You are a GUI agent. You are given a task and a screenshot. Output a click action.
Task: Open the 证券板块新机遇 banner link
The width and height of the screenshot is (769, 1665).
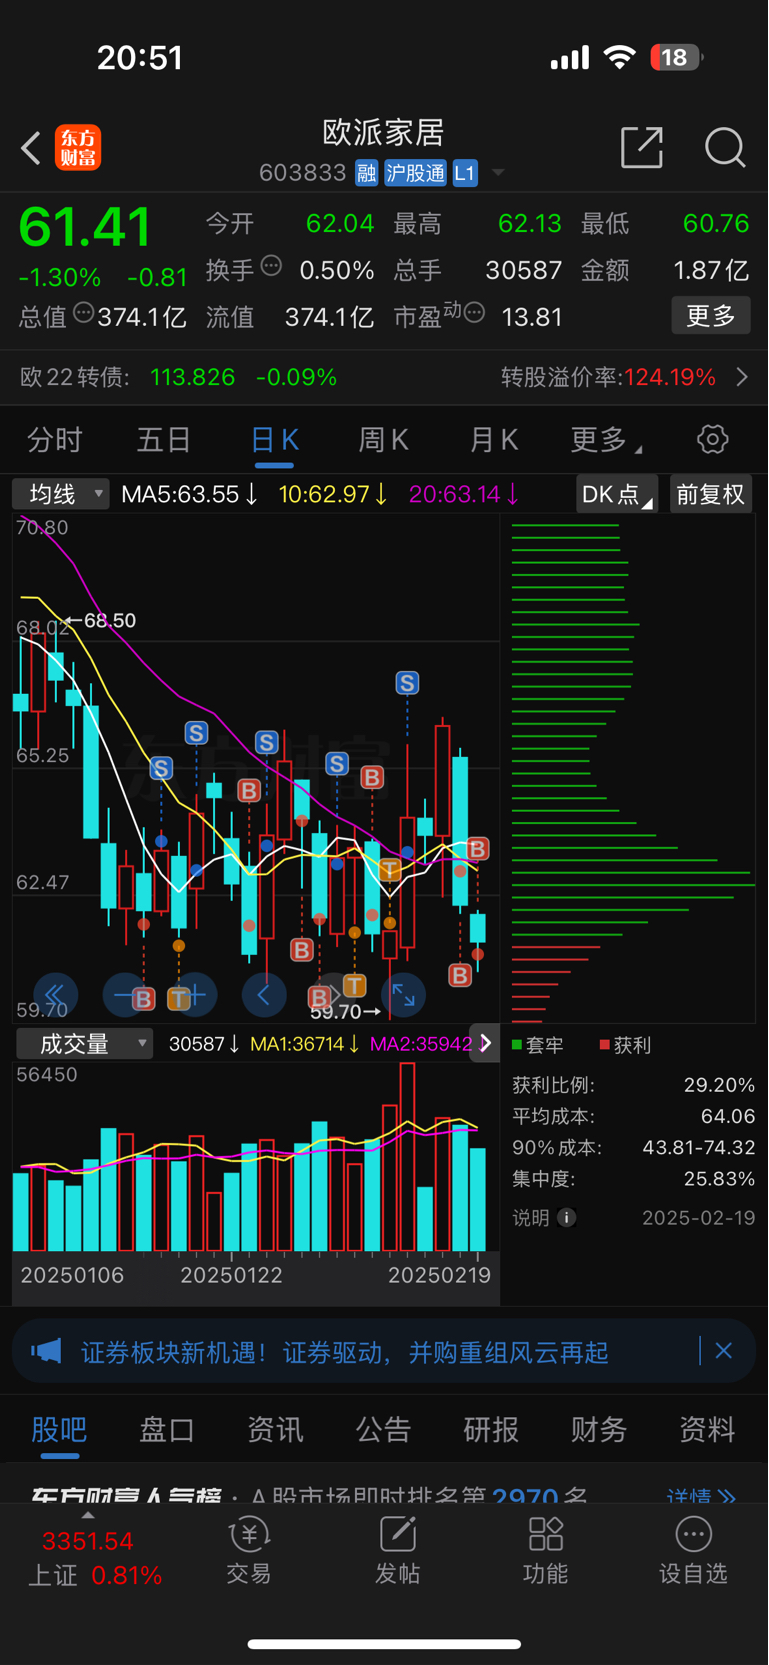coord(345,1352)
